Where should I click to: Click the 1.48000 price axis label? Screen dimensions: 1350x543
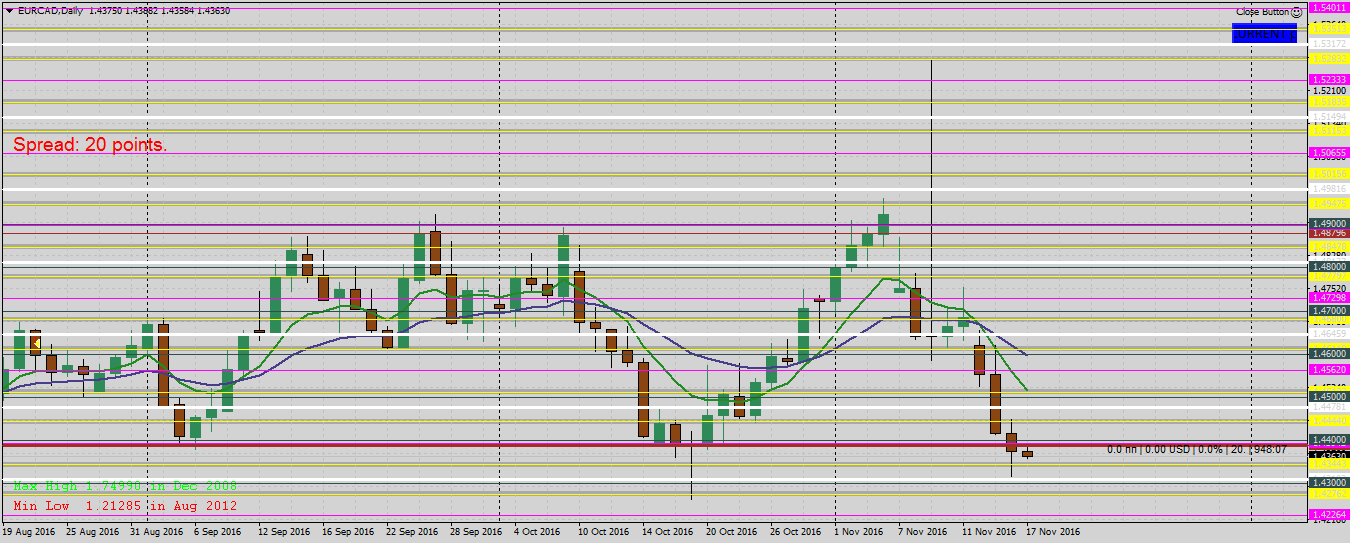[x=1329, y=267]
